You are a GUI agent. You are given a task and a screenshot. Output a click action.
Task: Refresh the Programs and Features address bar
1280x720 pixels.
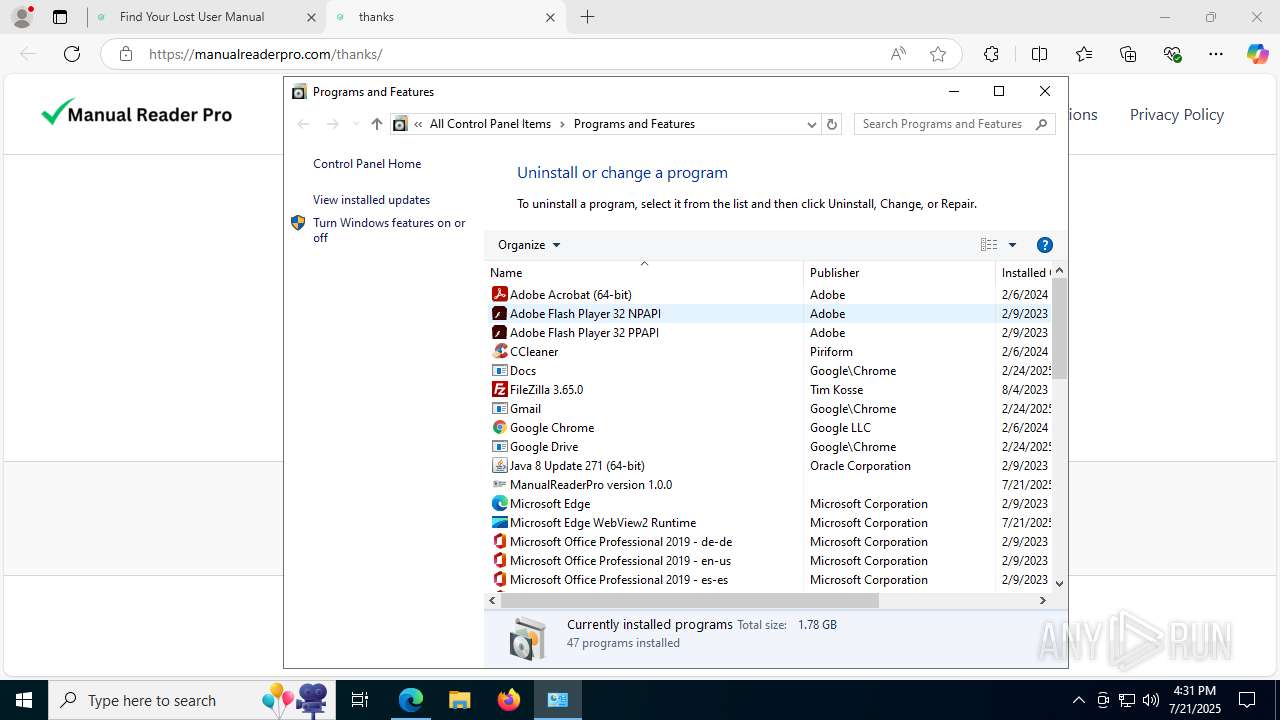coord(832,124)
